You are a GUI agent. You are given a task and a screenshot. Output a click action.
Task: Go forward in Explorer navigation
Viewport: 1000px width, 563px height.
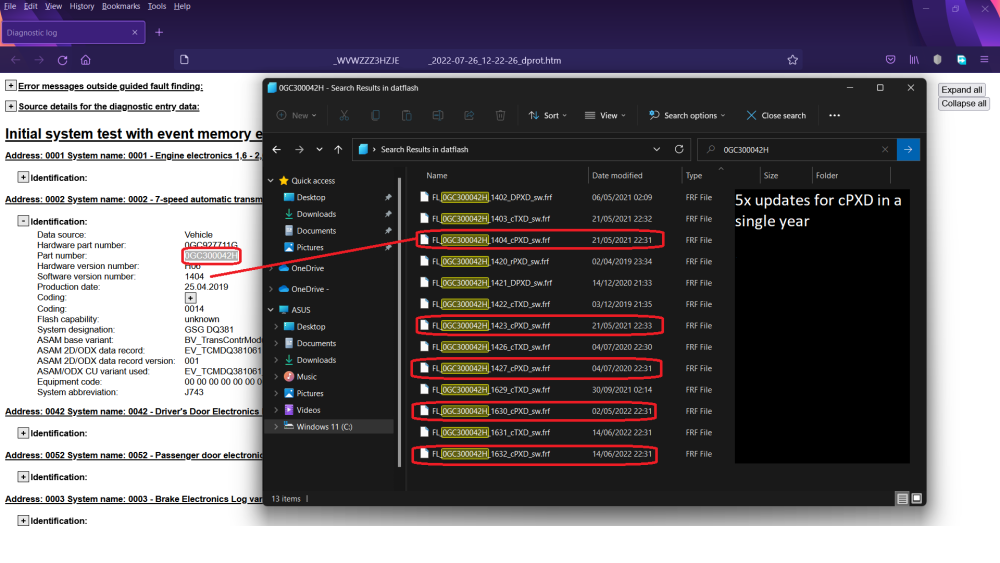click(x=299, y=150)
